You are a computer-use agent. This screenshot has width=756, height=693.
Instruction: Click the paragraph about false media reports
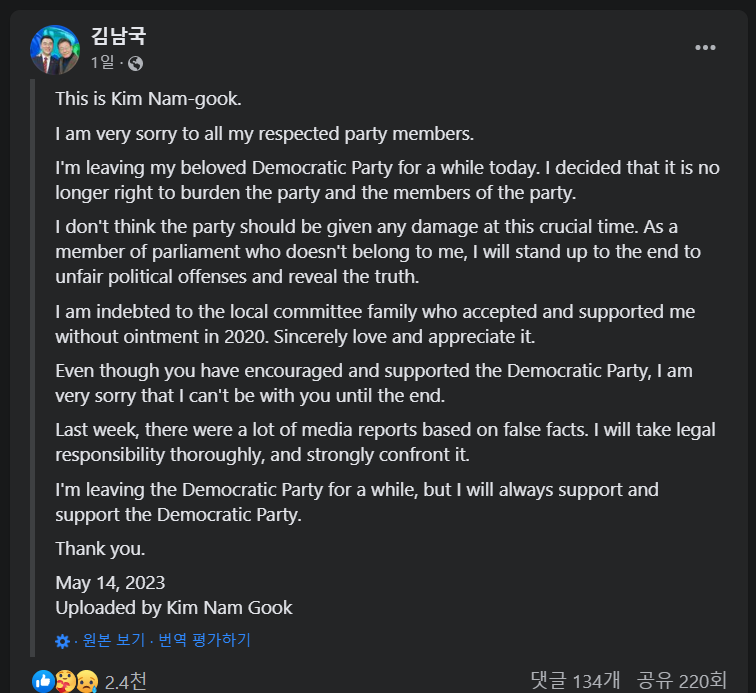pyautogui.click(x=385, y=442)
